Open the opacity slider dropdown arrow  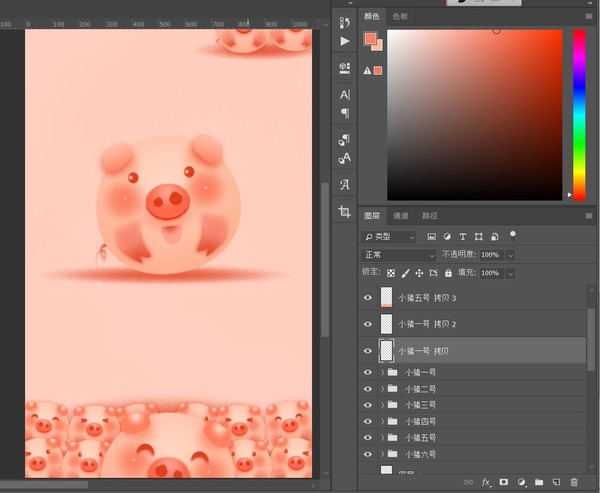point(510,255)
